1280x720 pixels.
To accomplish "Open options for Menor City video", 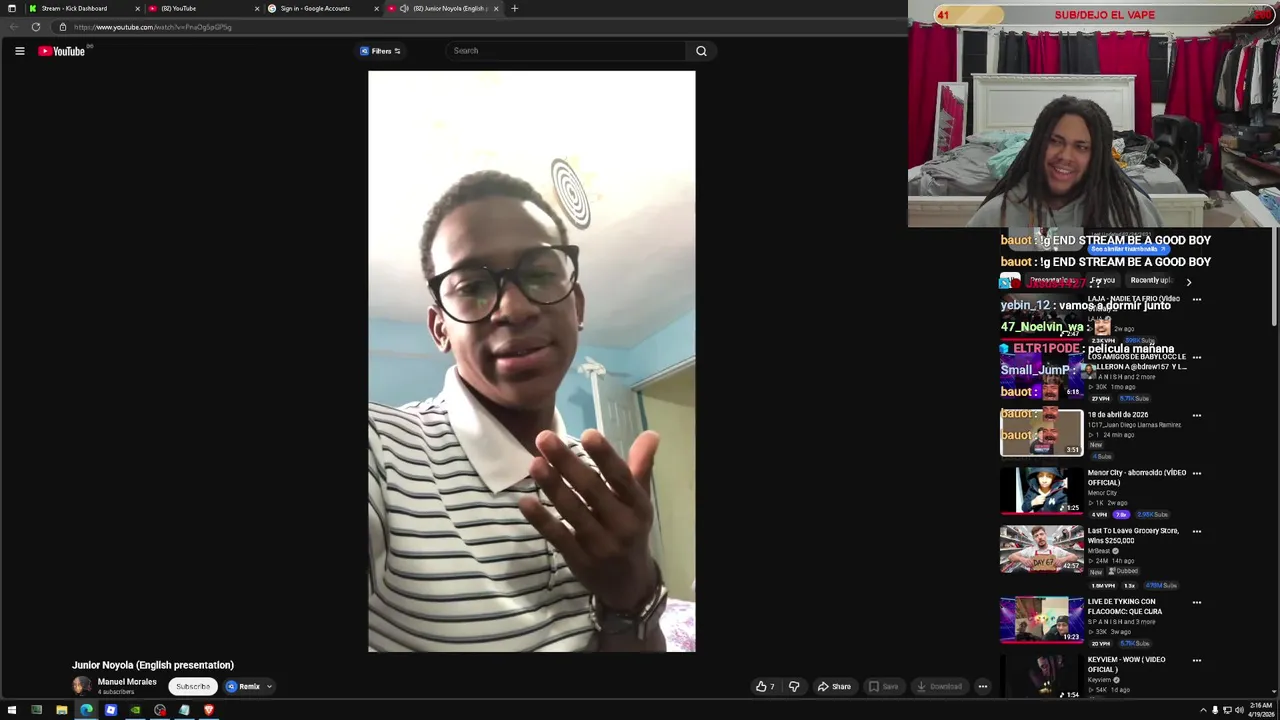I will click(x=1197, y=473).
